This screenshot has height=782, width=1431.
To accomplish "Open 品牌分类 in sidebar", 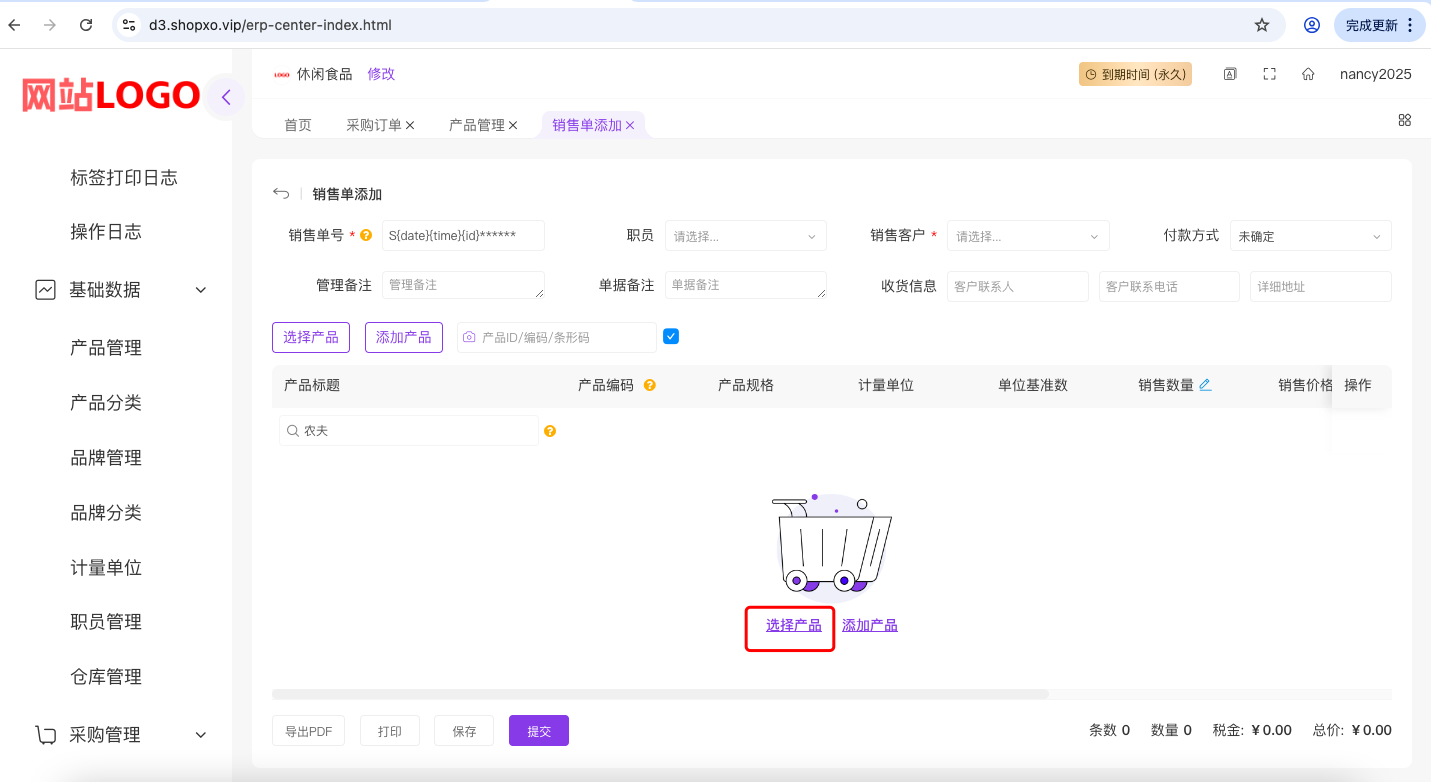I will click(106, 513).
